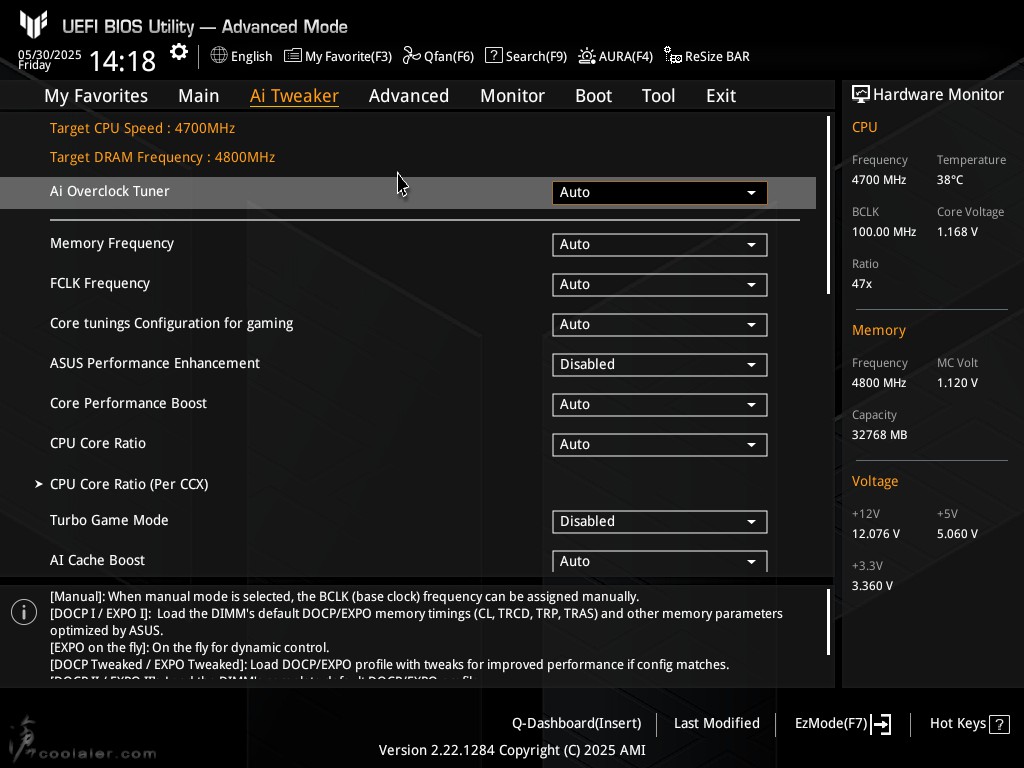Select the FCLK Frequency row label

click(x=100, y=283)
